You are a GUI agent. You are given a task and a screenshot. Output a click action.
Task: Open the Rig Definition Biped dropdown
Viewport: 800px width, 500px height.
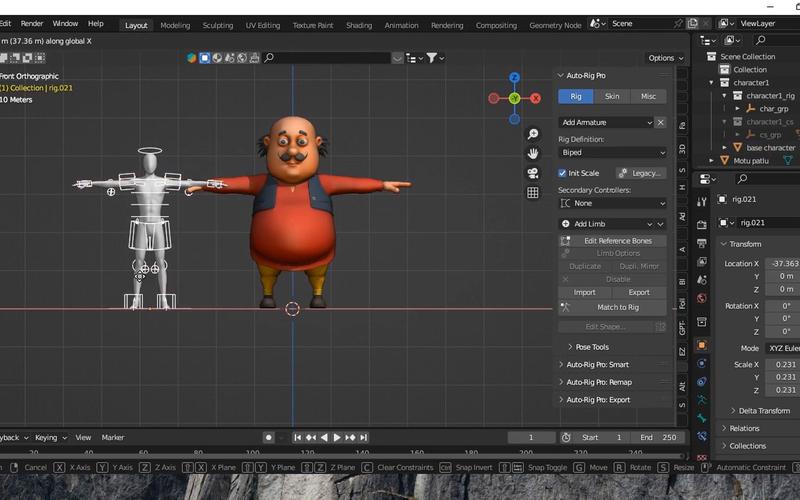click(612, 153)
